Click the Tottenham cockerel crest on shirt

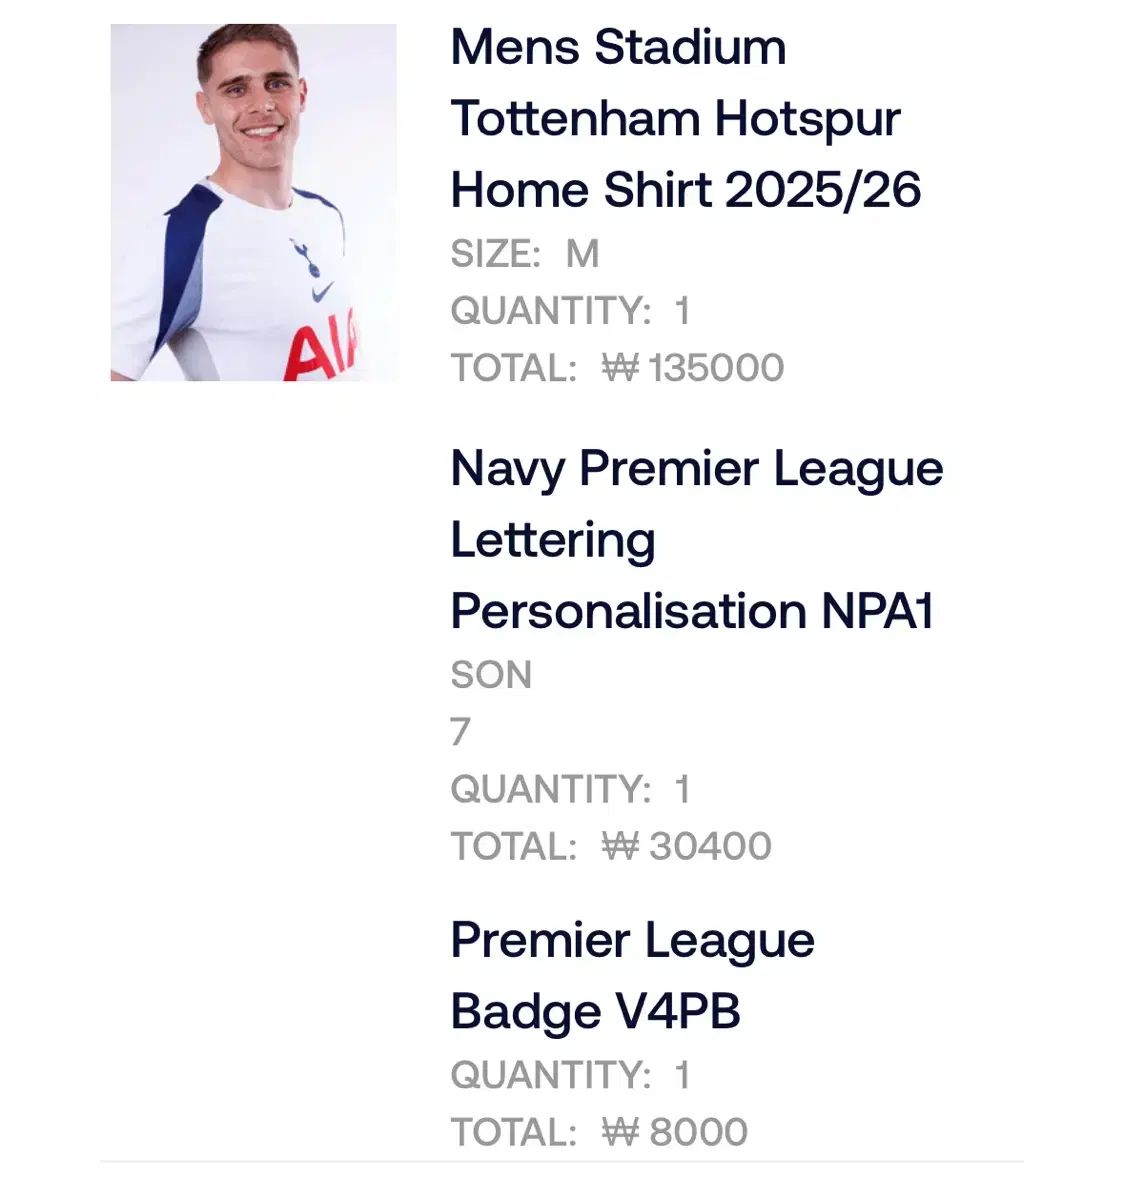[305, 257]
